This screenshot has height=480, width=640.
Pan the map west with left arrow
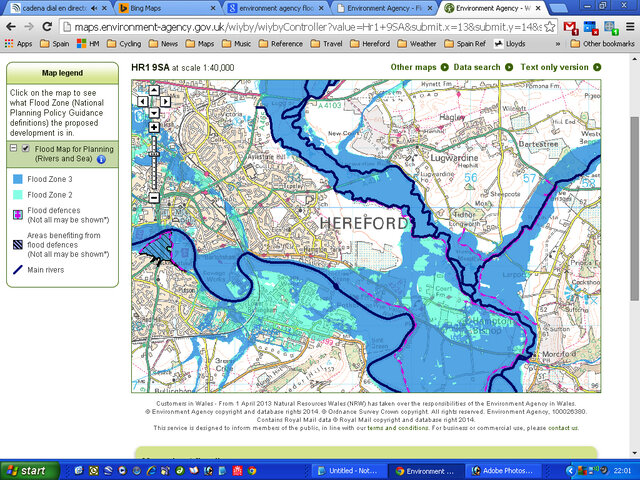click(x=144, y=101)
